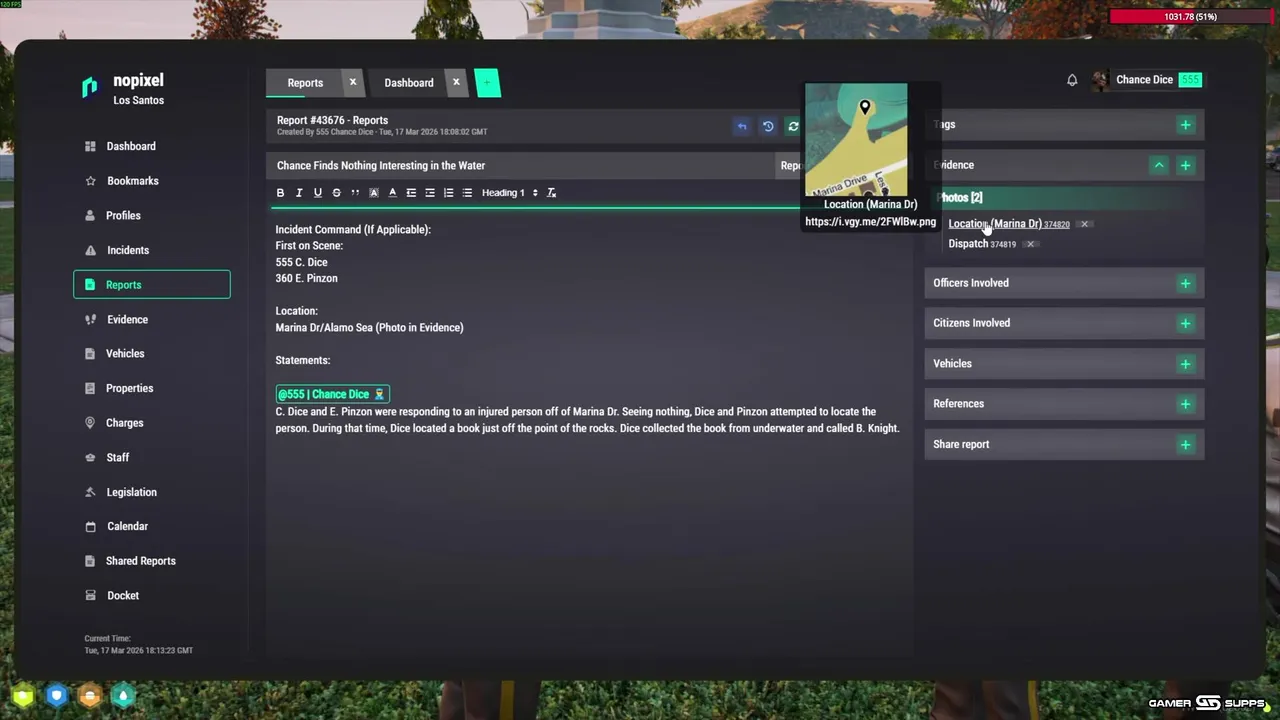Click the Report #43676 - Reports heading
Viewport: 1280px width, 720px height.
click(x=332, y=120)
